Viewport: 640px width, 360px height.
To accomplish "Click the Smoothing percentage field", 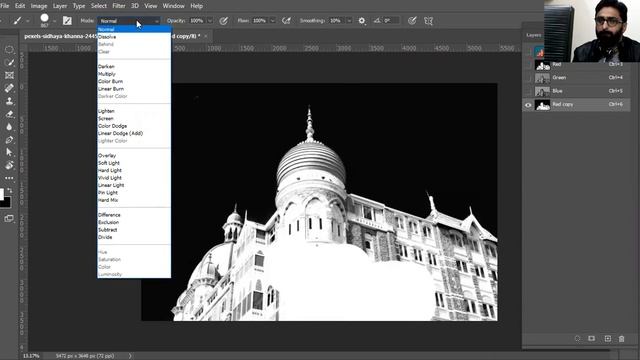I will pyautogui.click(x=336, y=21).
